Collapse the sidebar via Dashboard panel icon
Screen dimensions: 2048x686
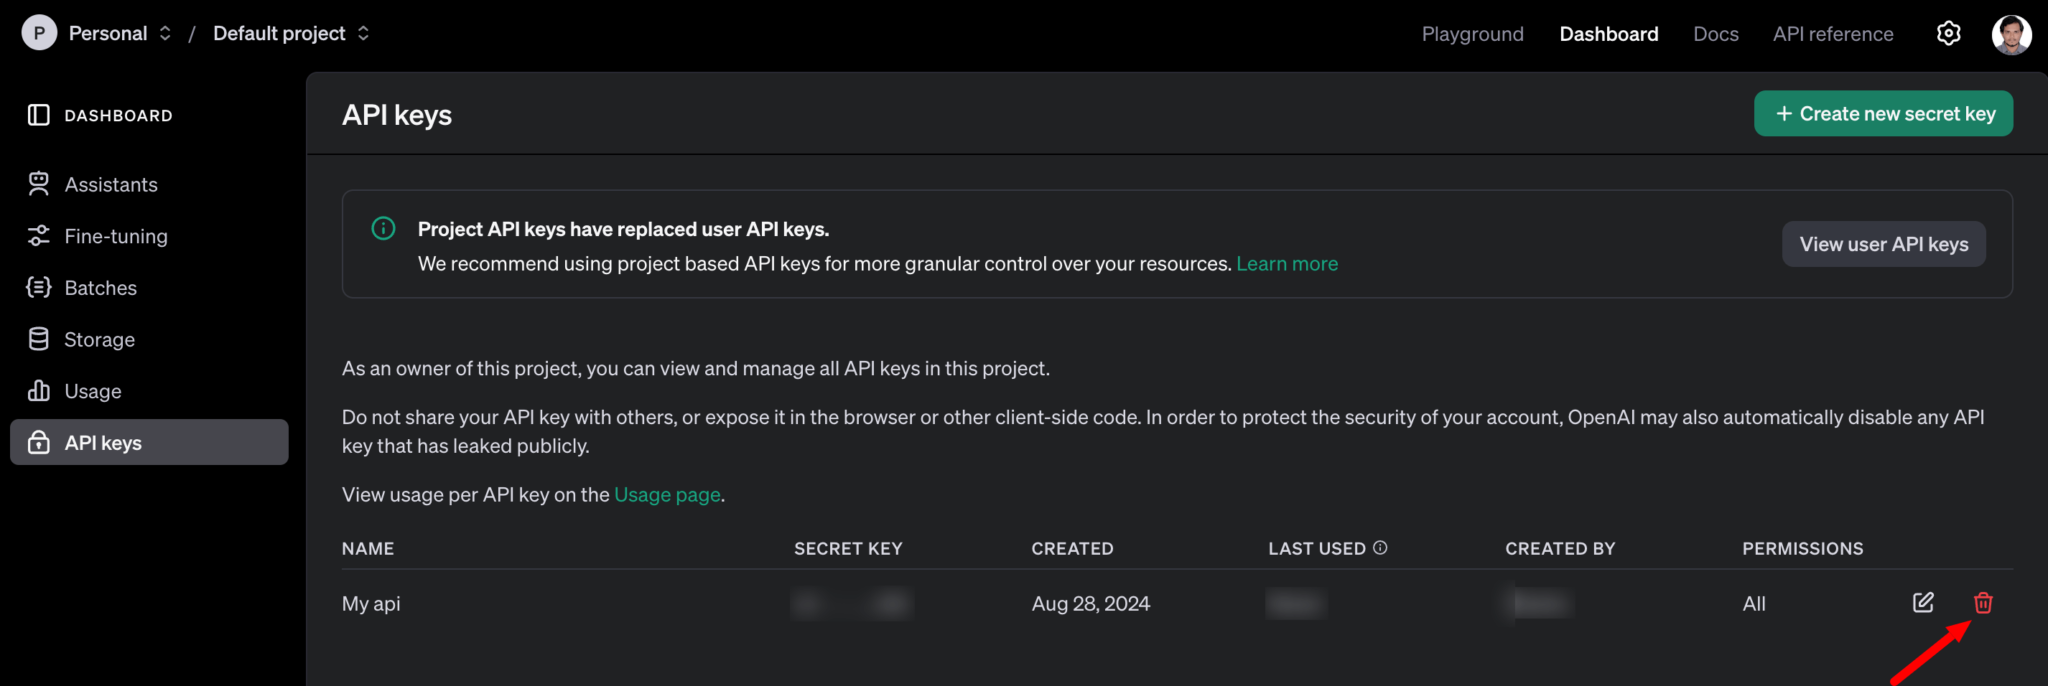(x=39, y=115)
